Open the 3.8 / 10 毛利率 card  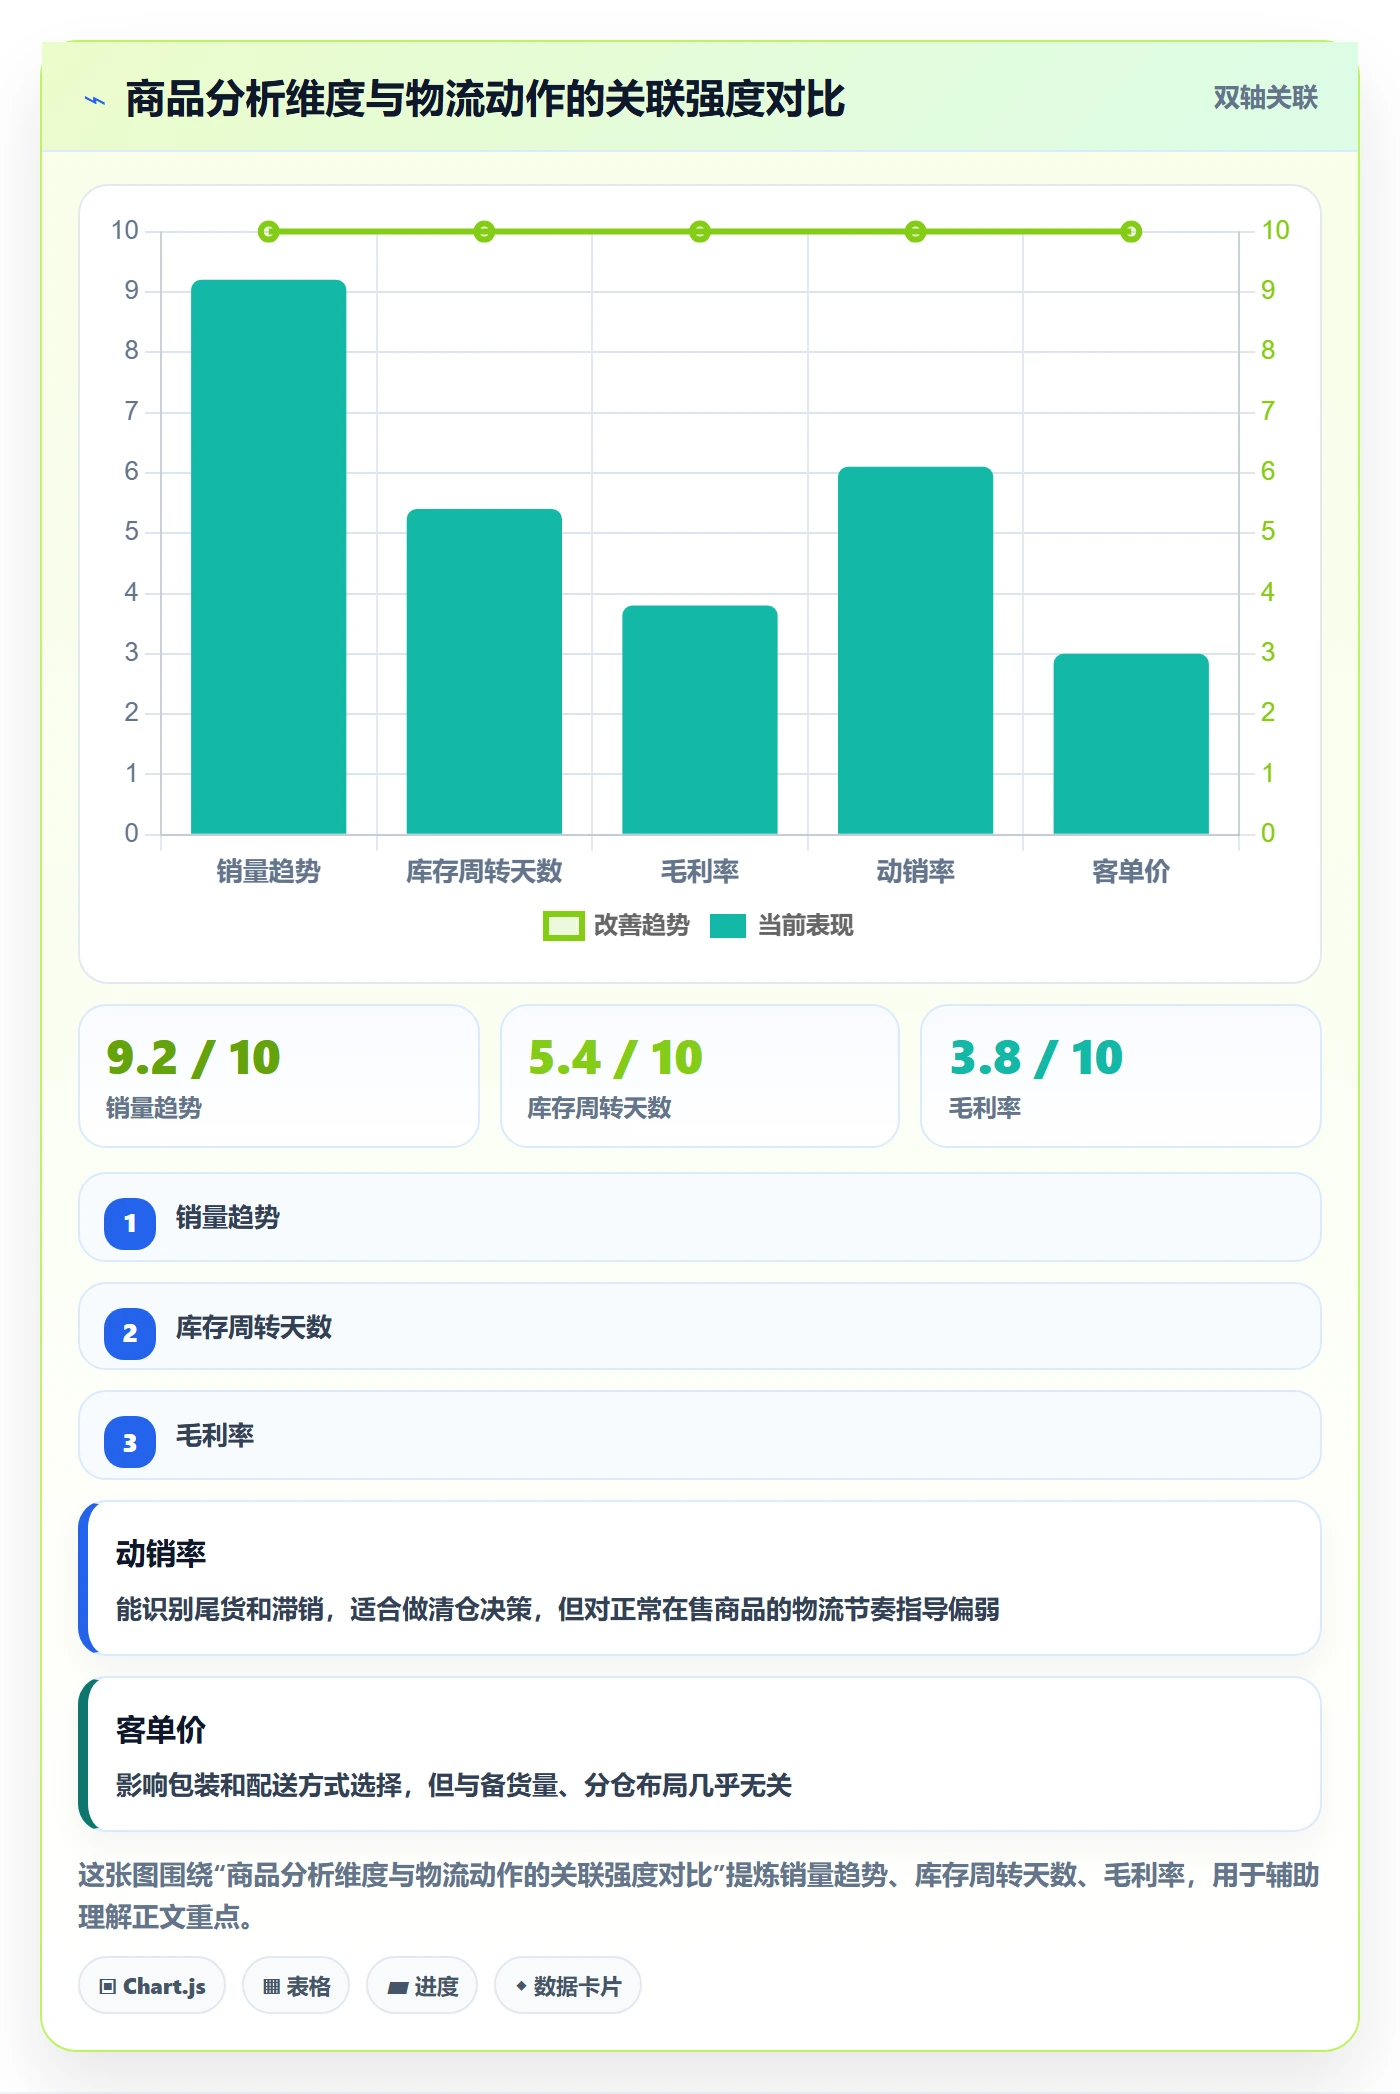1121,1076
